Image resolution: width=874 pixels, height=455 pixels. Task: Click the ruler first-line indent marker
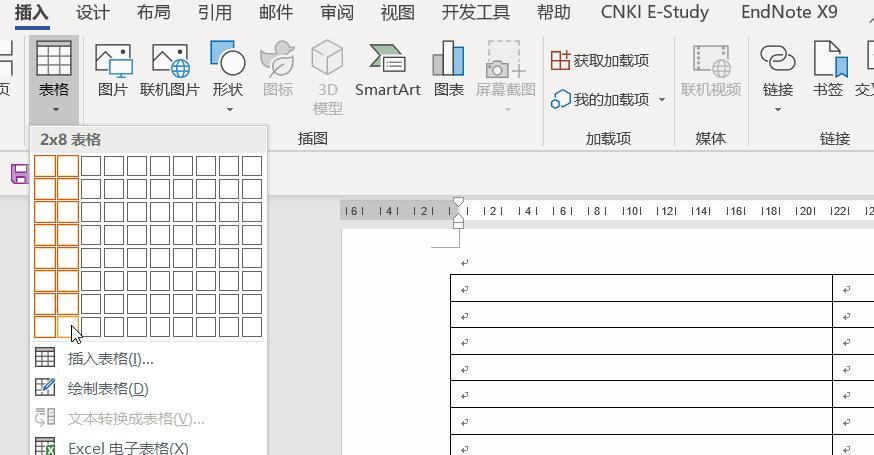pyautogui.click(x=458, y=202)
